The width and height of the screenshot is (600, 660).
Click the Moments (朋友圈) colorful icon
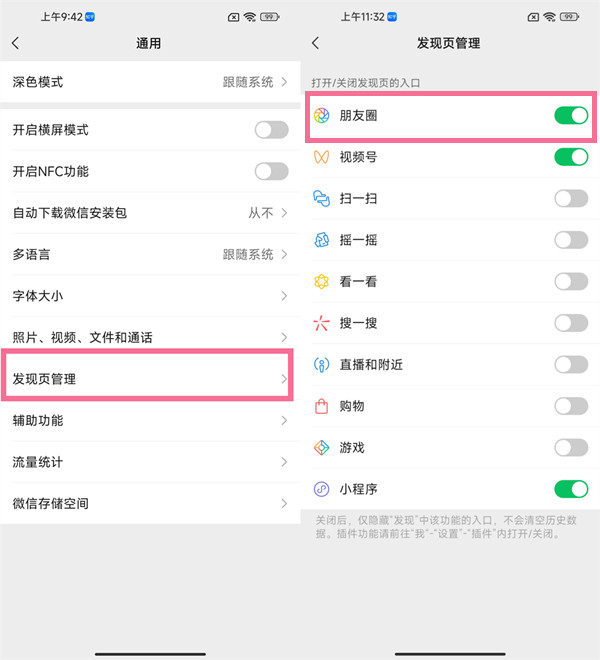(x=322, y=116)
